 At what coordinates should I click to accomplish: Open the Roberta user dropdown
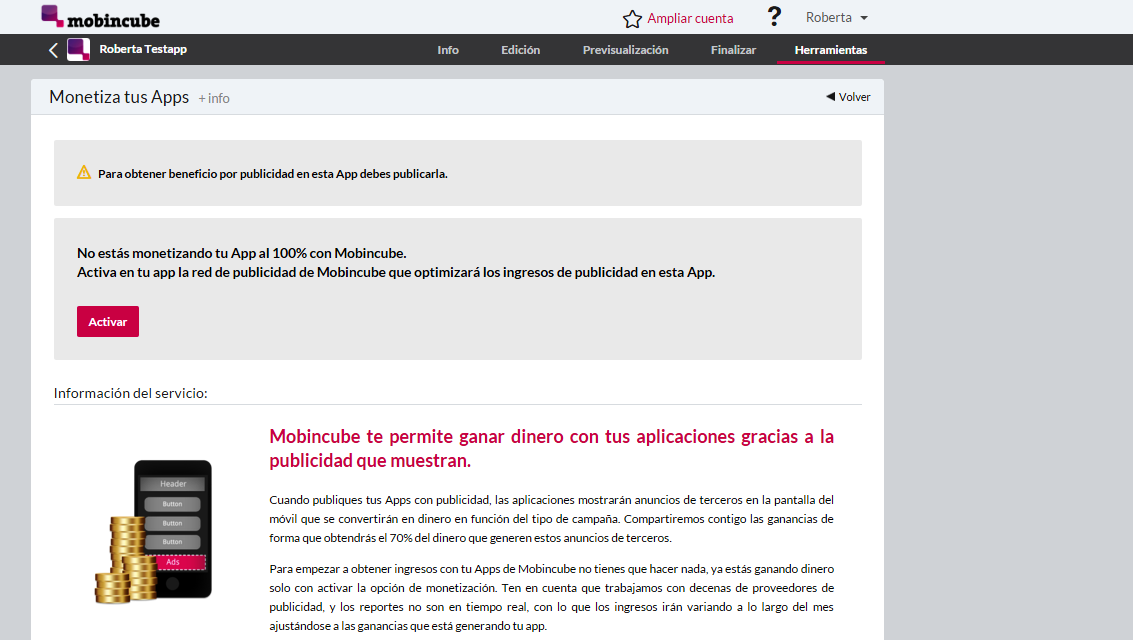(x=837, y=17)
